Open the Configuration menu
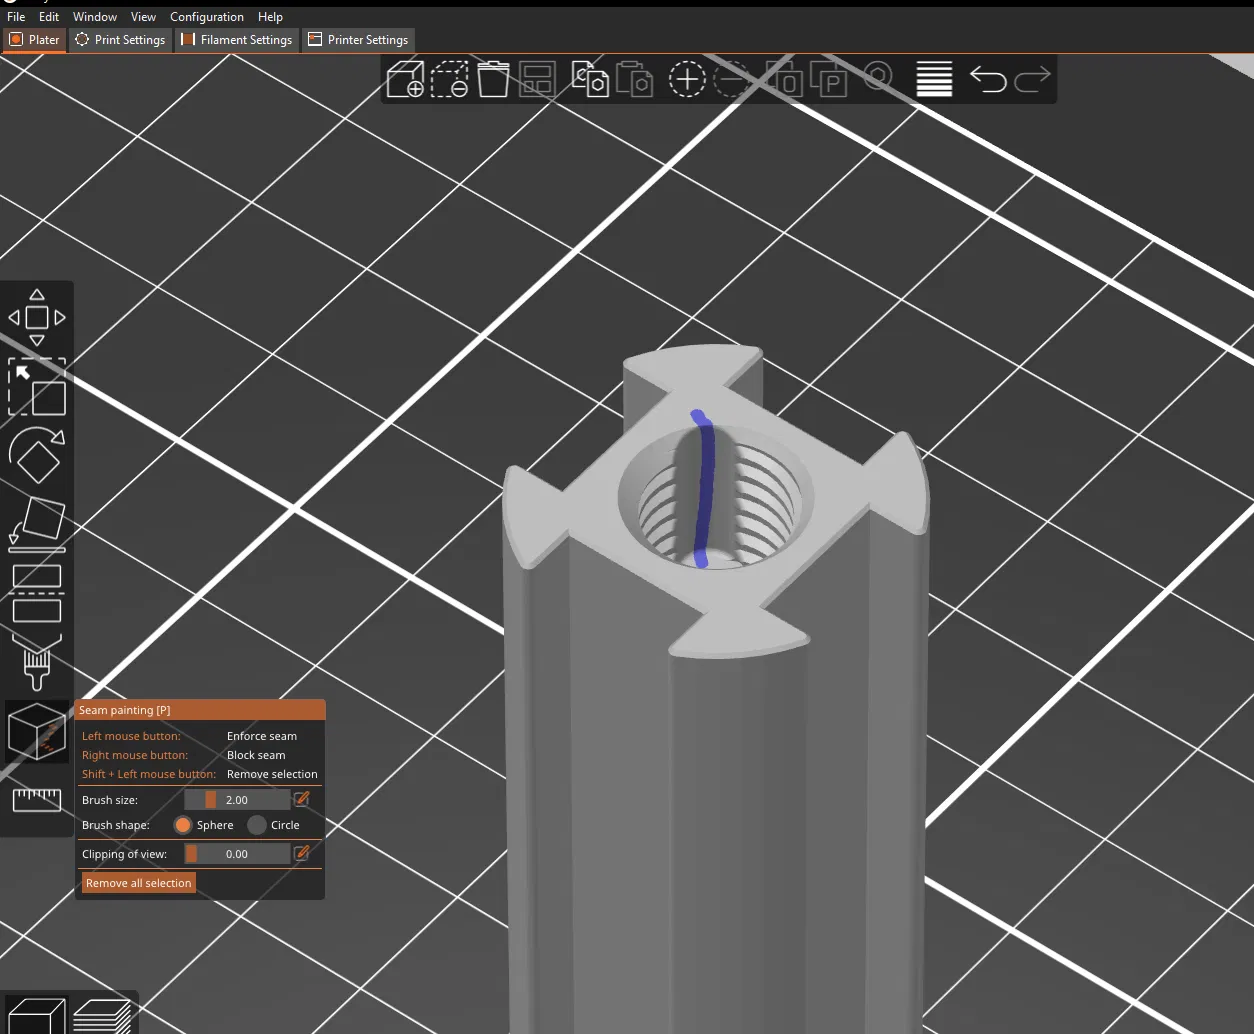Image resolution: width=1254 pixels, height=1034 pixels. click(x=207, y=17)
